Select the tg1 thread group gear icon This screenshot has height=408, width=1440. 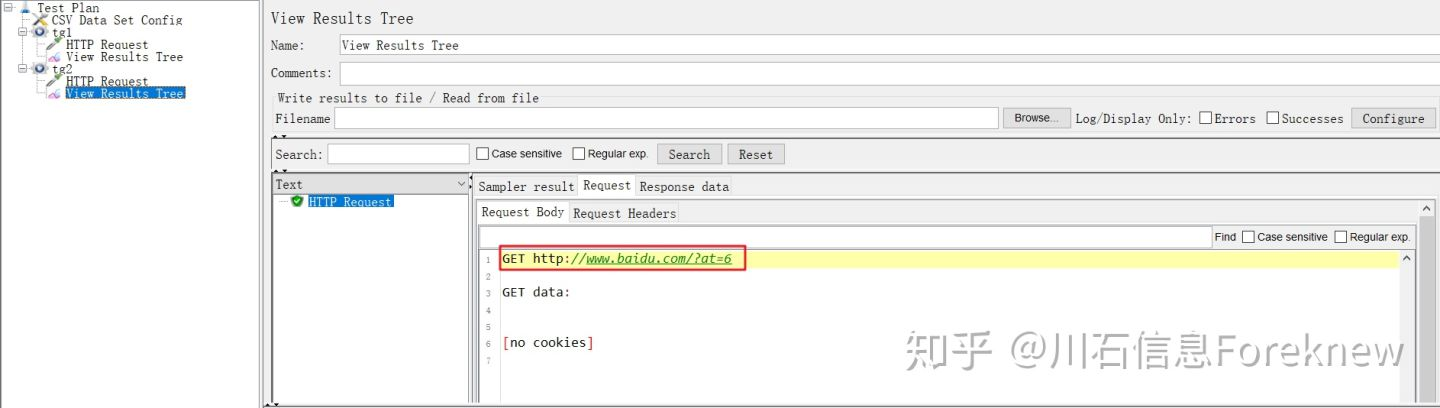[x=40, y=32]
